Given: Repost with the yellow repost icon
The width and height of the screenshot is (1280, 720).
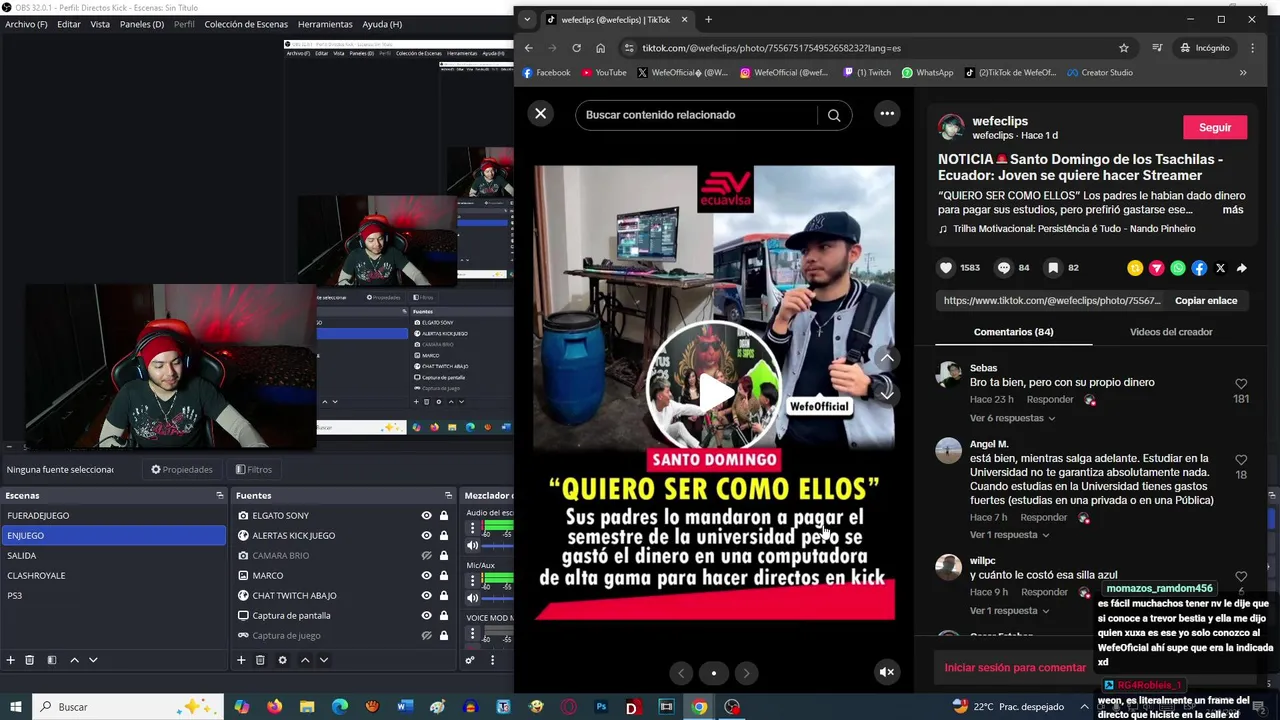Looking at the screenshot, I should click(x=1135, y=268).
